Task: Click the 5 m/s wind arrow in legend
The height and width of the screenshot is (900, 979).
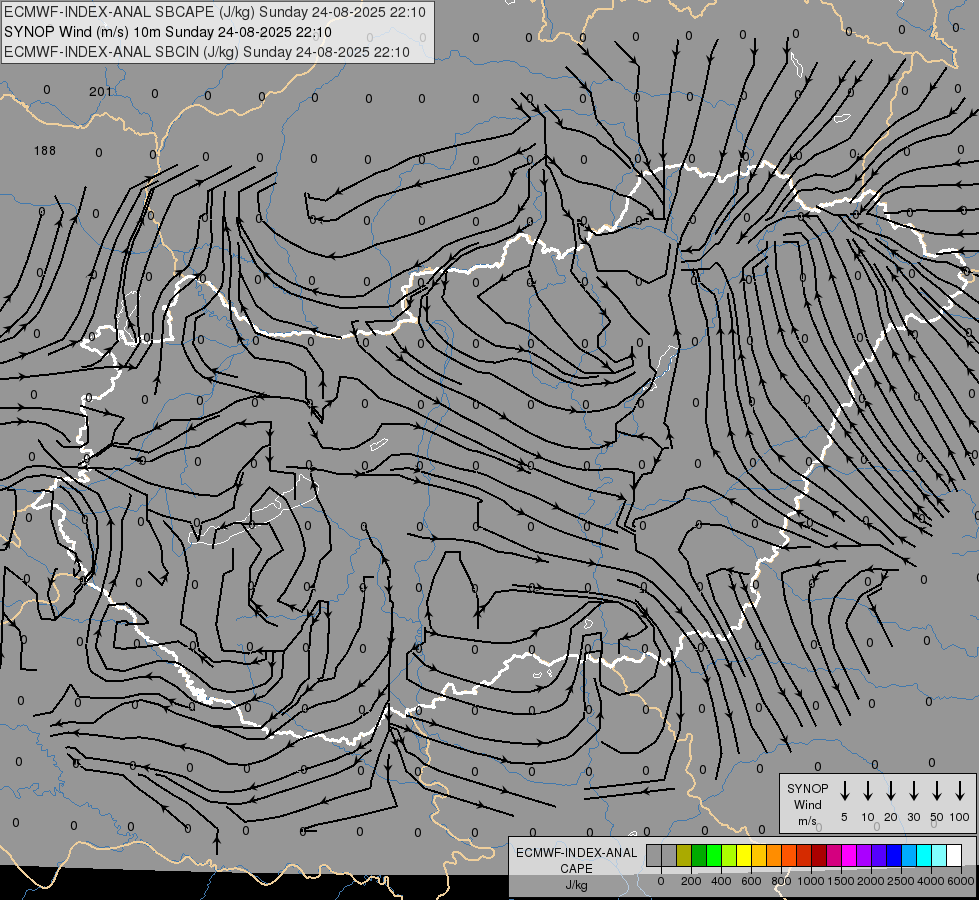Action: coord(844,791)
